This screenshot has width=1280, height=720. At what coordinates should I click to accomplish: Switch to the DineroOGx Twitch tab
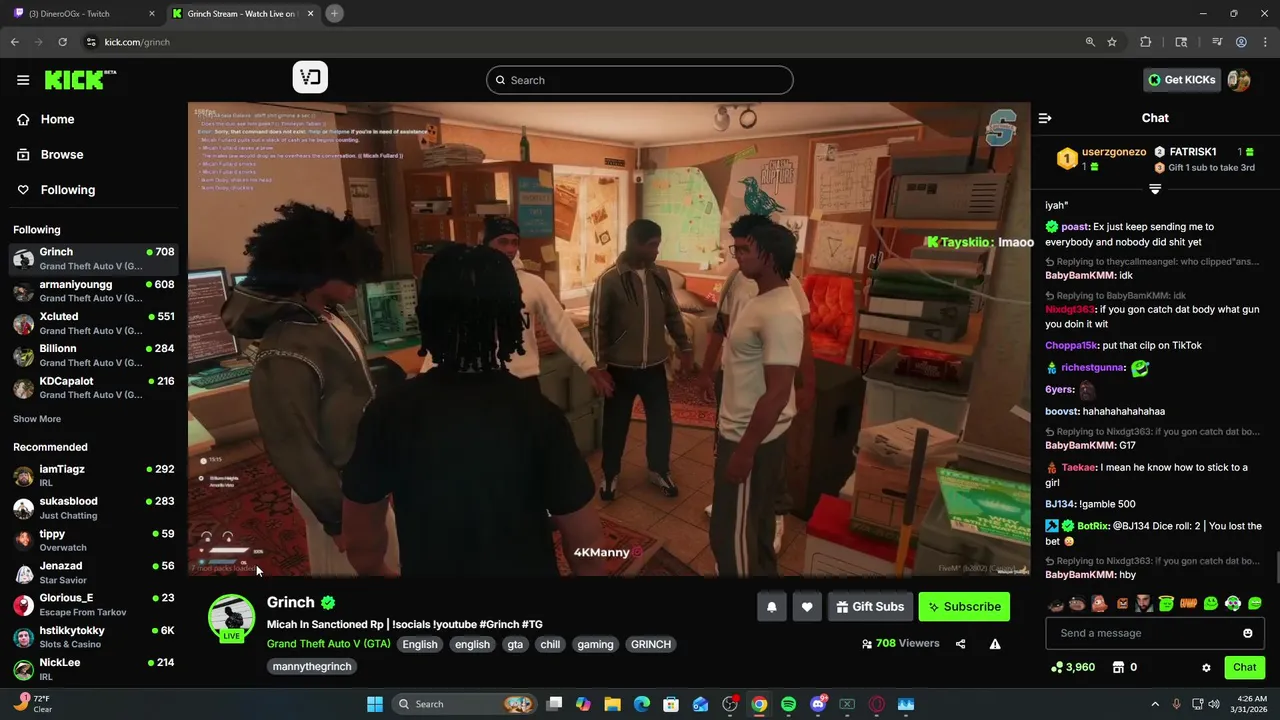[85, 14]
